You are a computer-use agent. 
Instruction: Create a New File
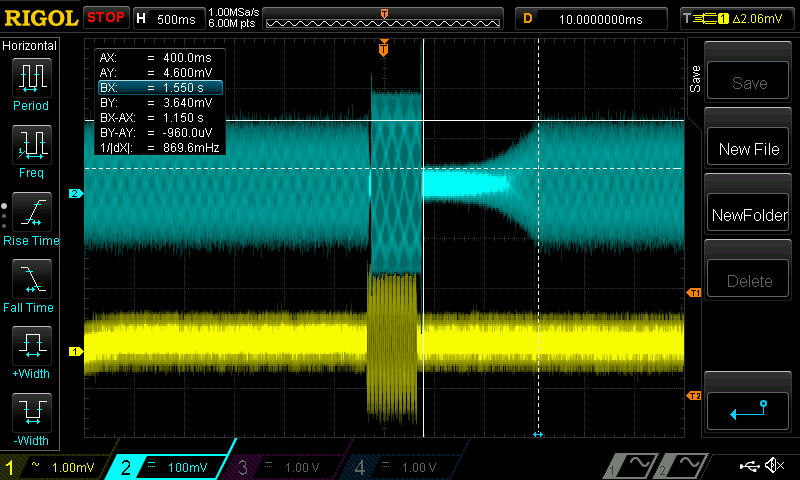(x=749, y=149)
